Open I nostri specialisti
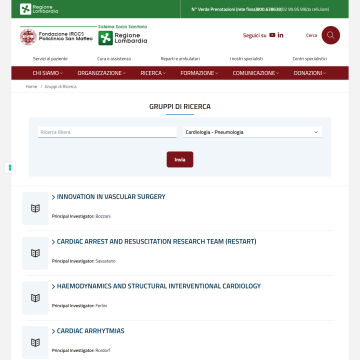This screenshot has width=360, height=360. tap(246, 59)
